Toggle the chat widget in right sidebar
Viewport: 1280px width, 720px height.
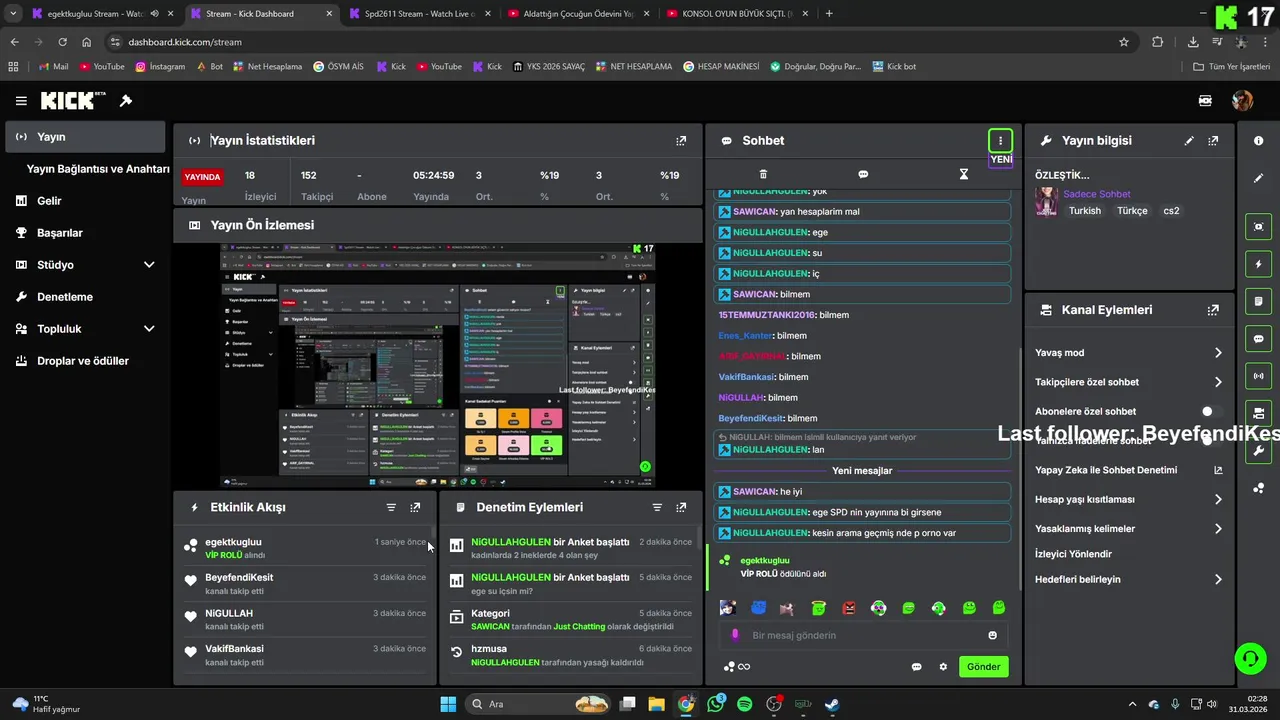point(1258,338)
